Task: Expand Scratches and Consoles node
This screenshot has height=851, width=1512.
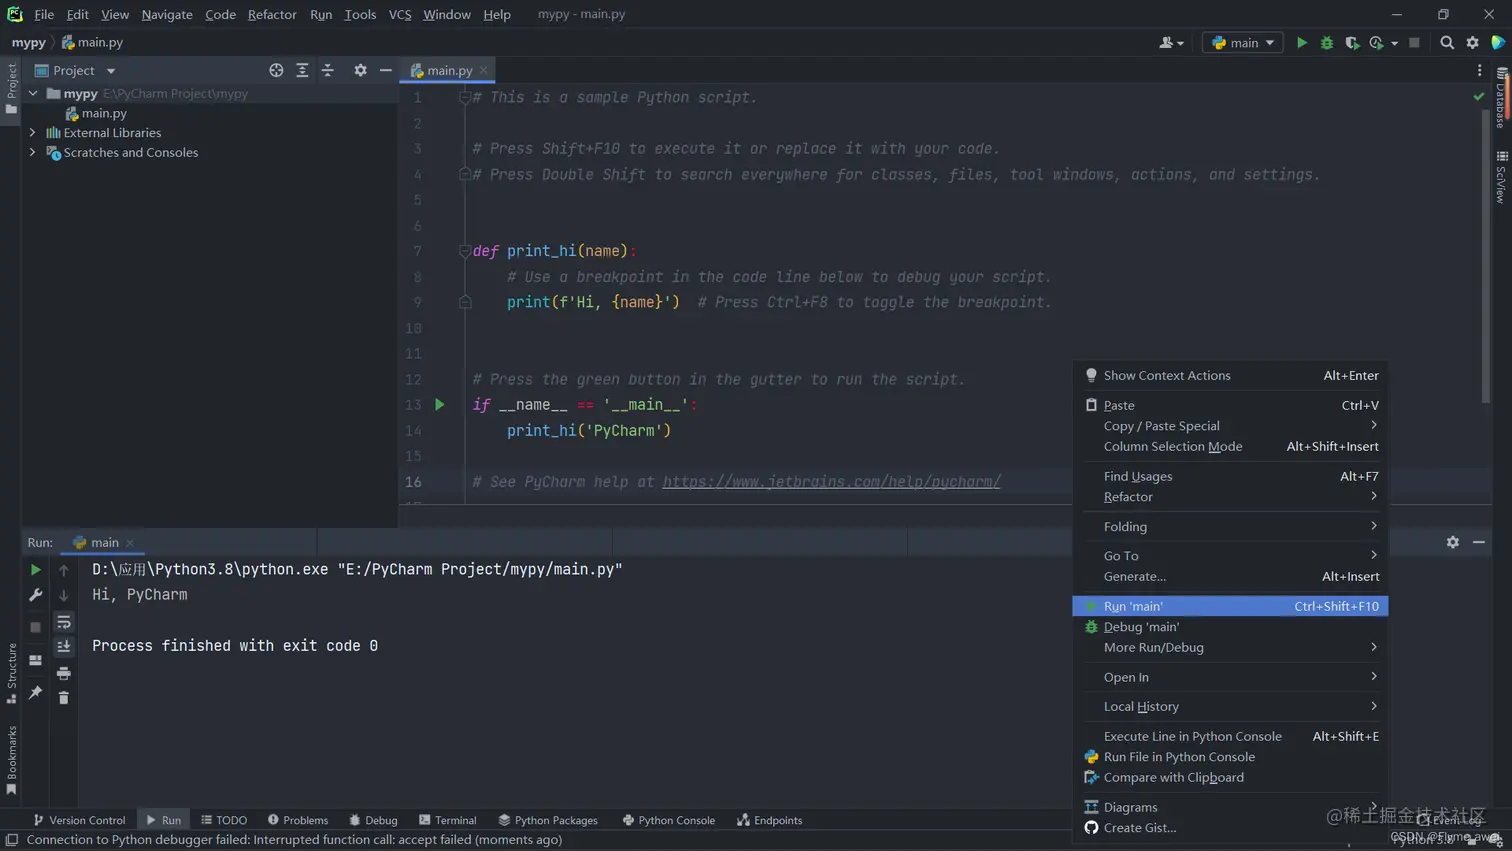Action: click(x=33, y=152)
